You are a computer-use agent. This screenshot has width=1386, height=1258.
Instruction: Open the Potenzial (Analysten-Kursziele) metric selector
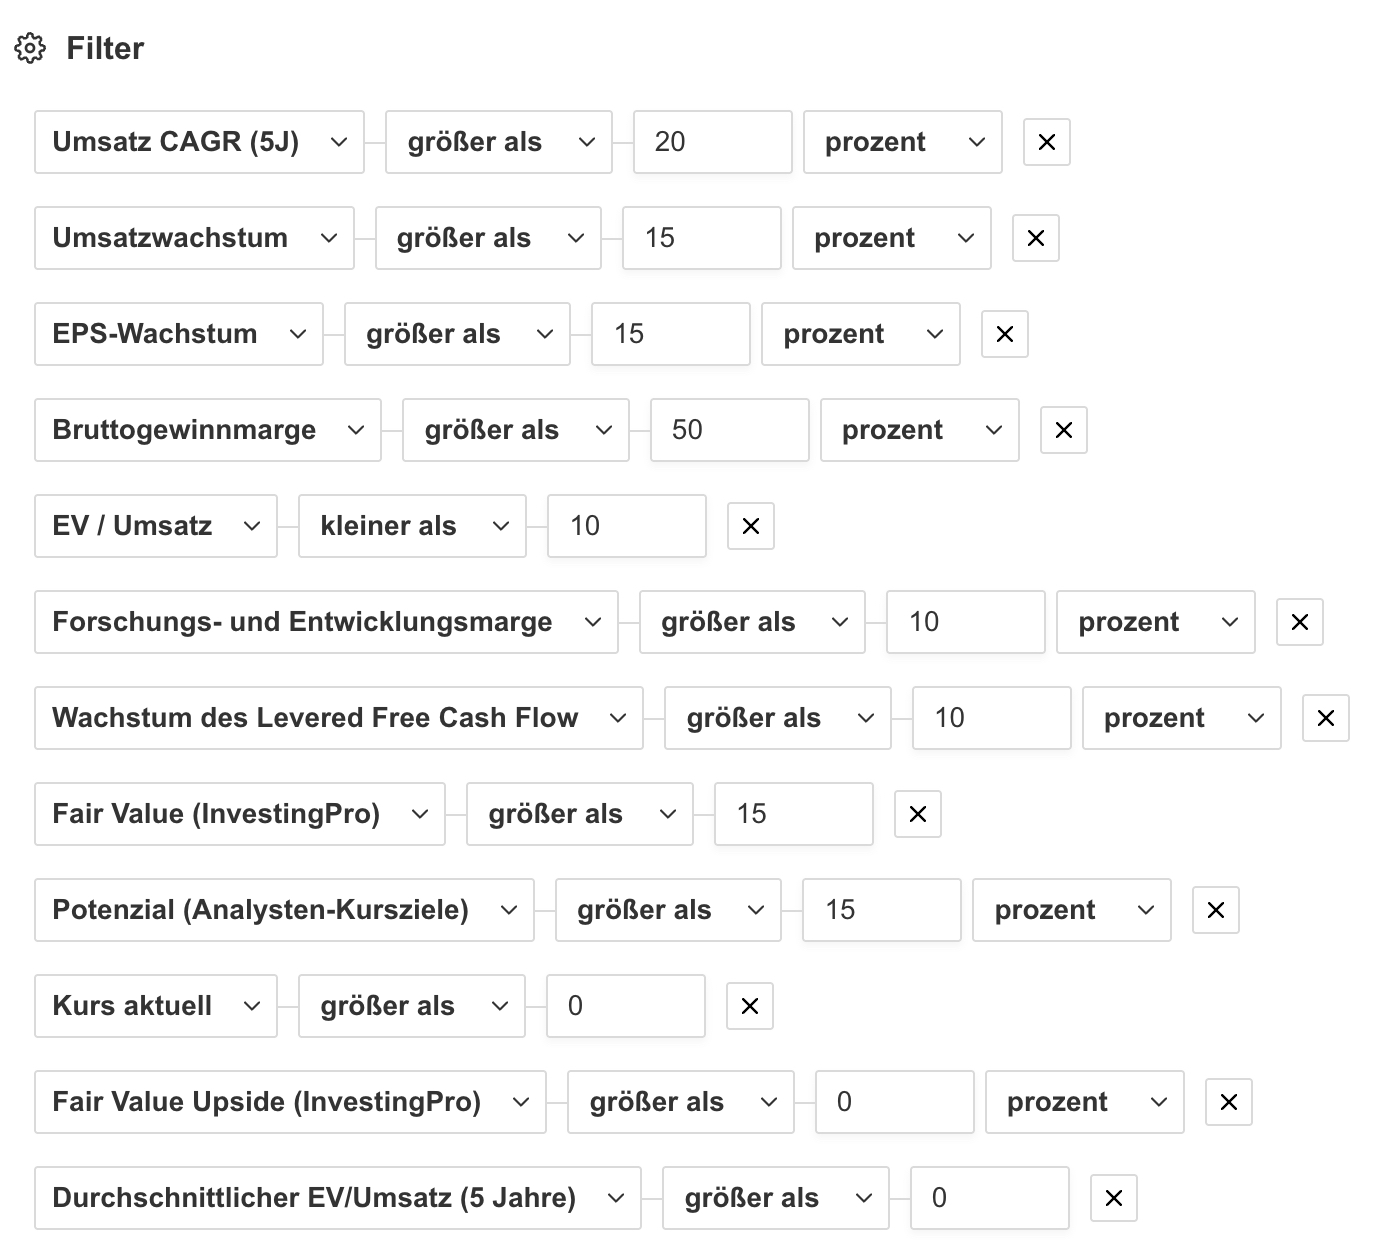coord(284,910)
